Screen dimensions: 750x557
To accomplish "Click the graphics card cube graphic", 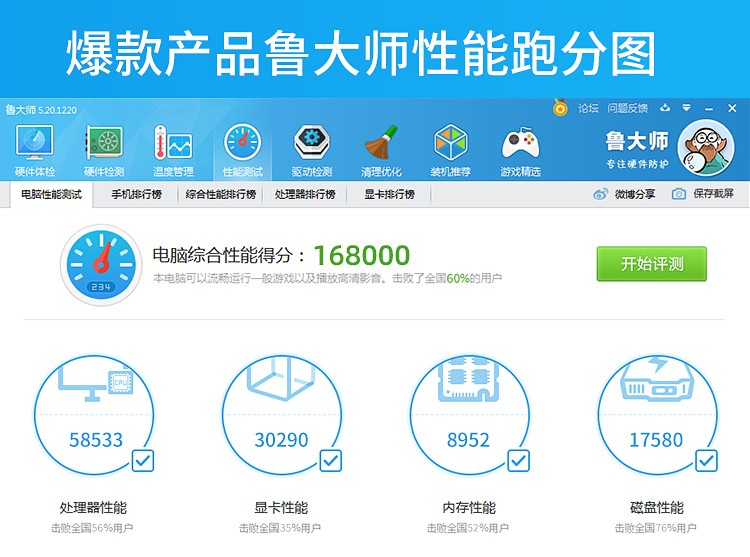I will 281,380.
